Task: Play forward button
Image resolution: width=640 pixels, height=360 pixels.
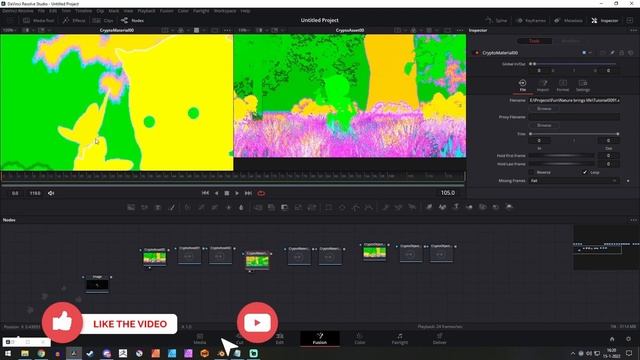Action: tap(237, 193)
